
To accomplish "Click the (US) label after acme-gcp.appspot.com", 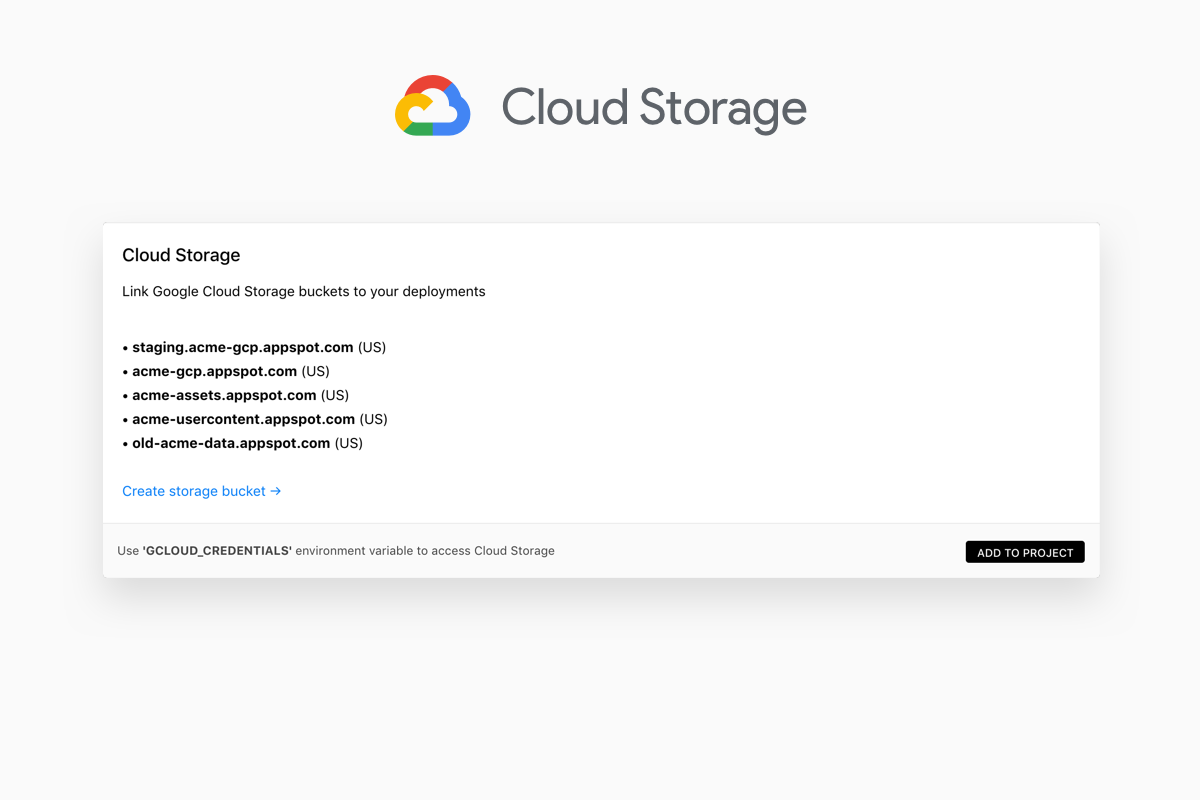I will pyautogui.click(x=315, y=371).
